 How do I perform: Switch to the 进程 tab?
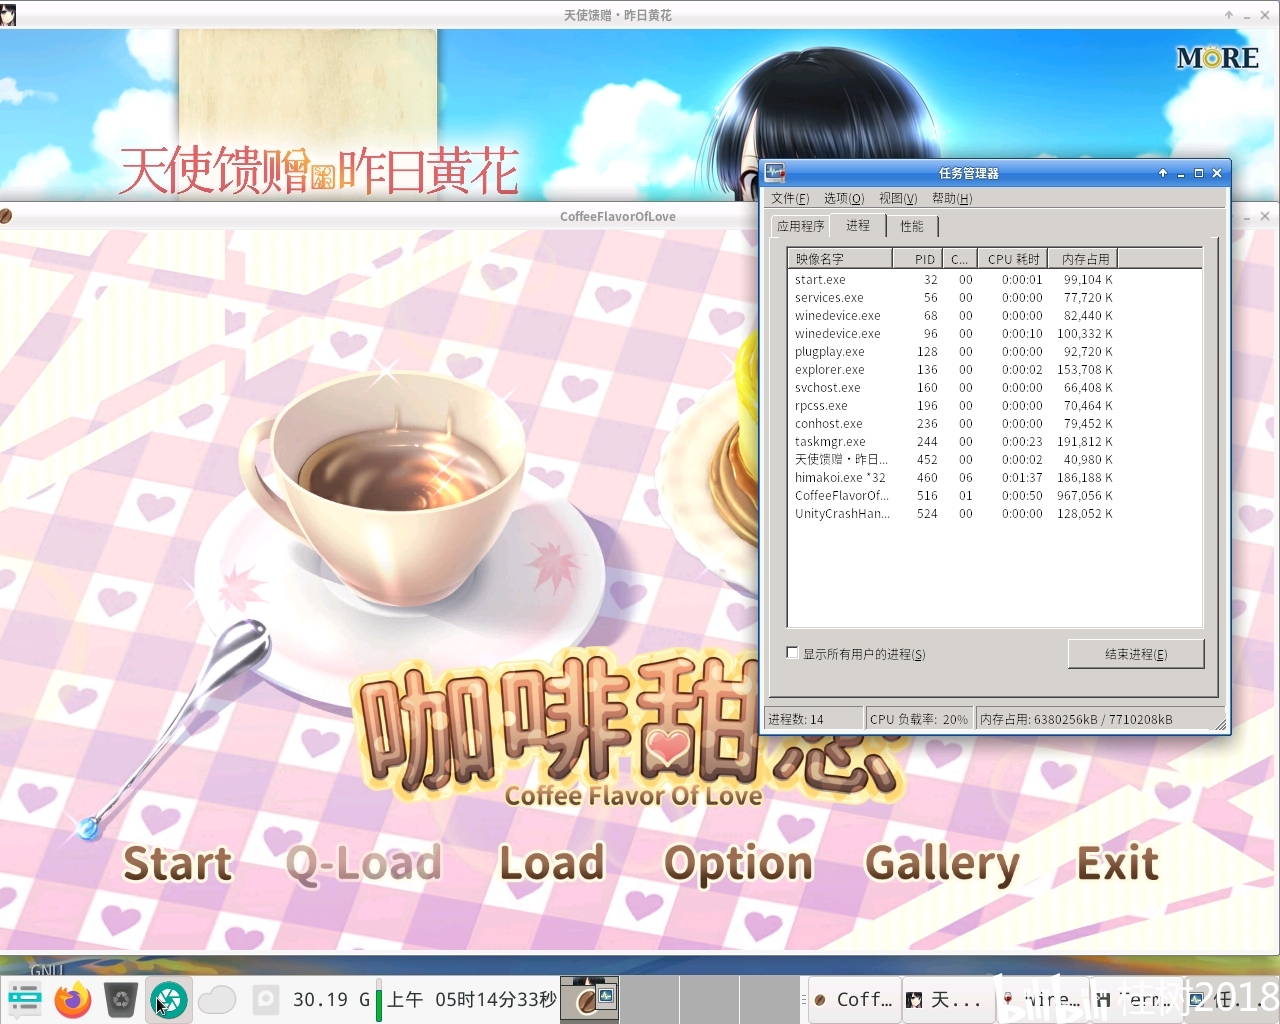858,225
